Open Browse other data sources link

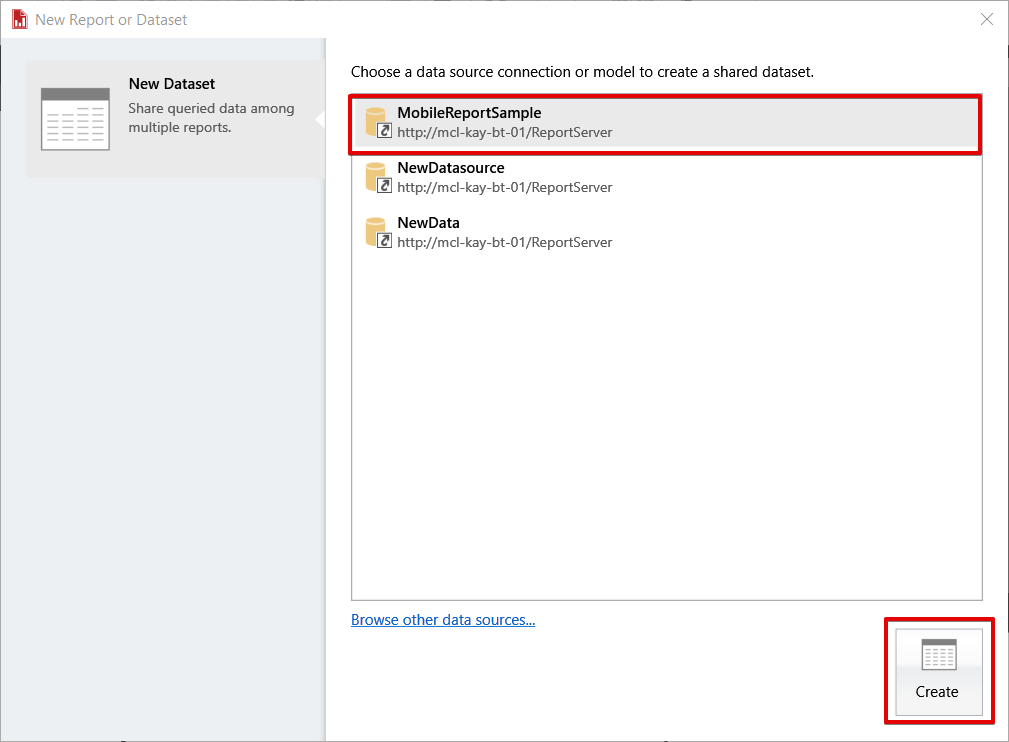pos(443,620)
